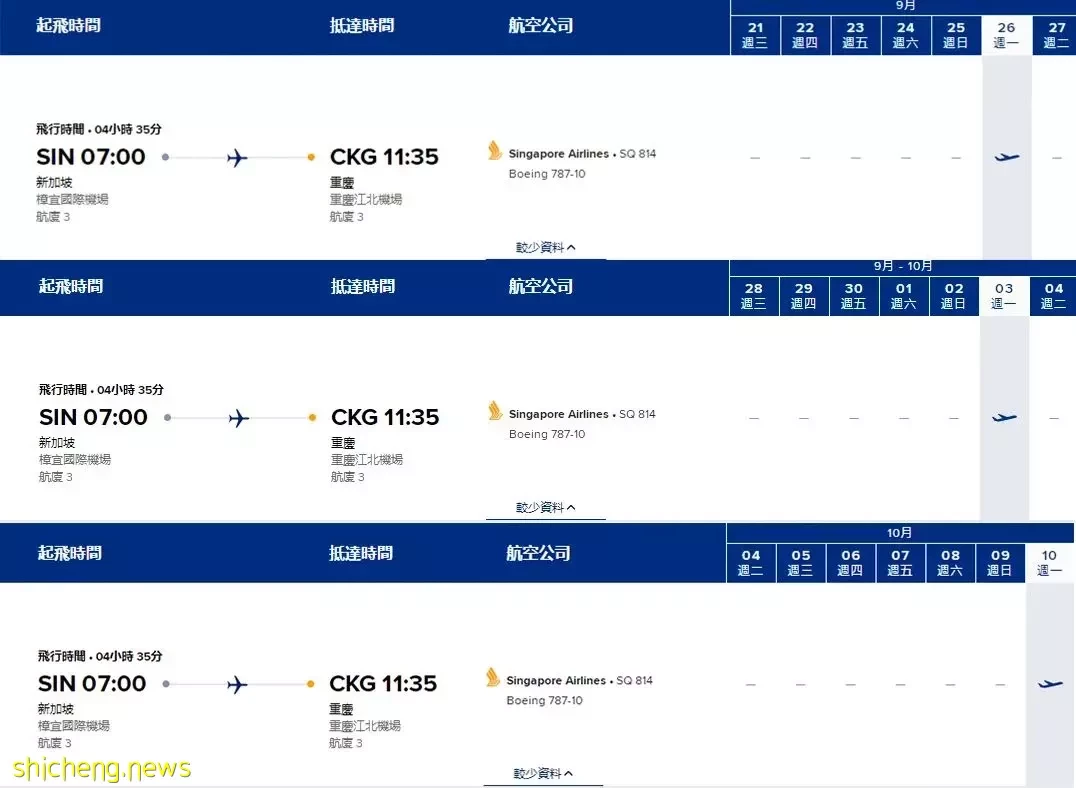This screenshot has width=1076, height=788.
Task: Click the flight icon under Sept 26
Action: tap(1007, 157)
